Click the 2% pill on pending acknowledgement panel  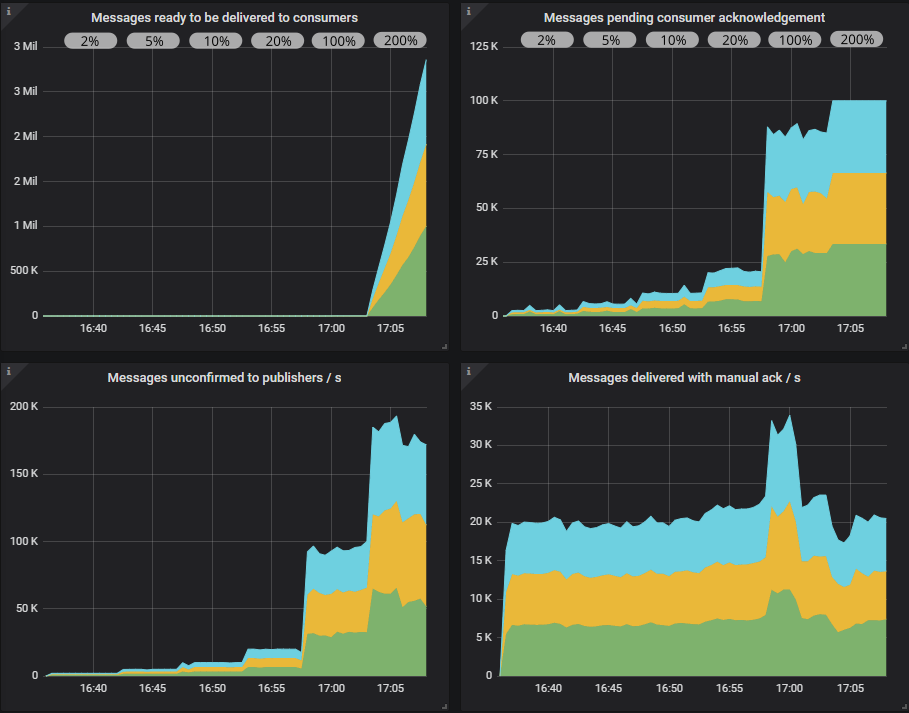[547, 39]
